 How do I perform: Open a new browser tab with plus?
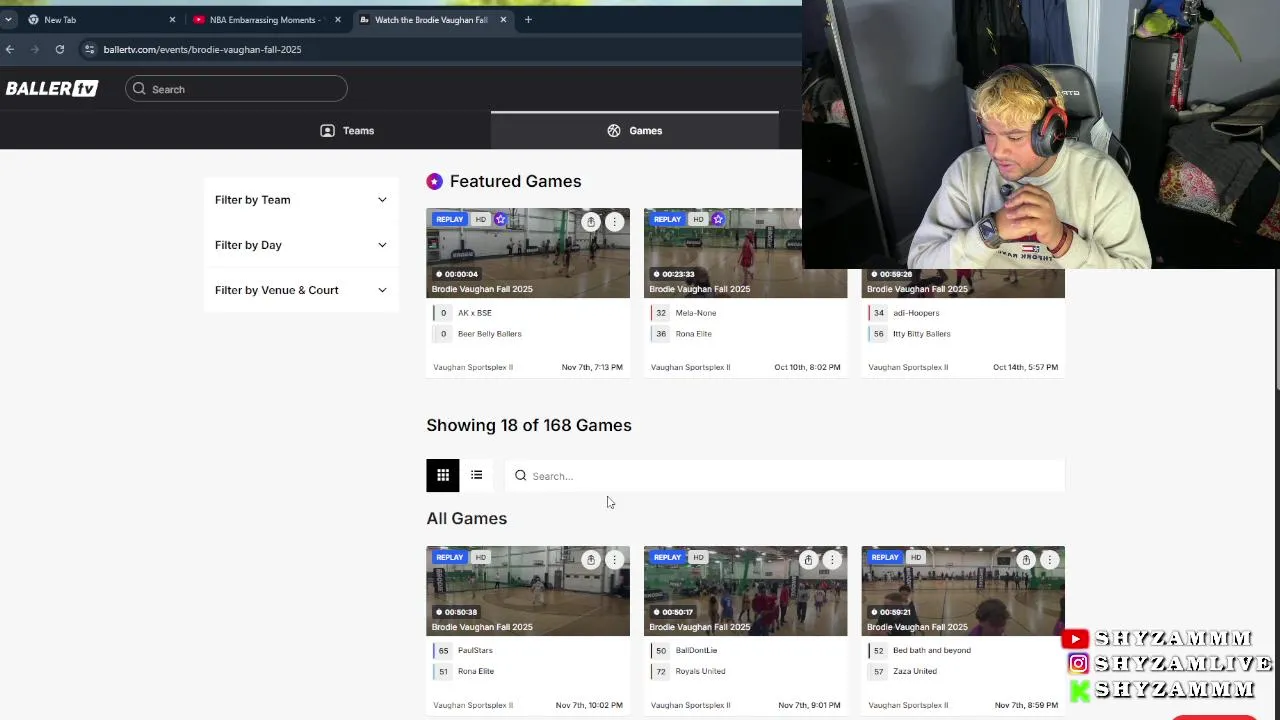pos(528,19)
